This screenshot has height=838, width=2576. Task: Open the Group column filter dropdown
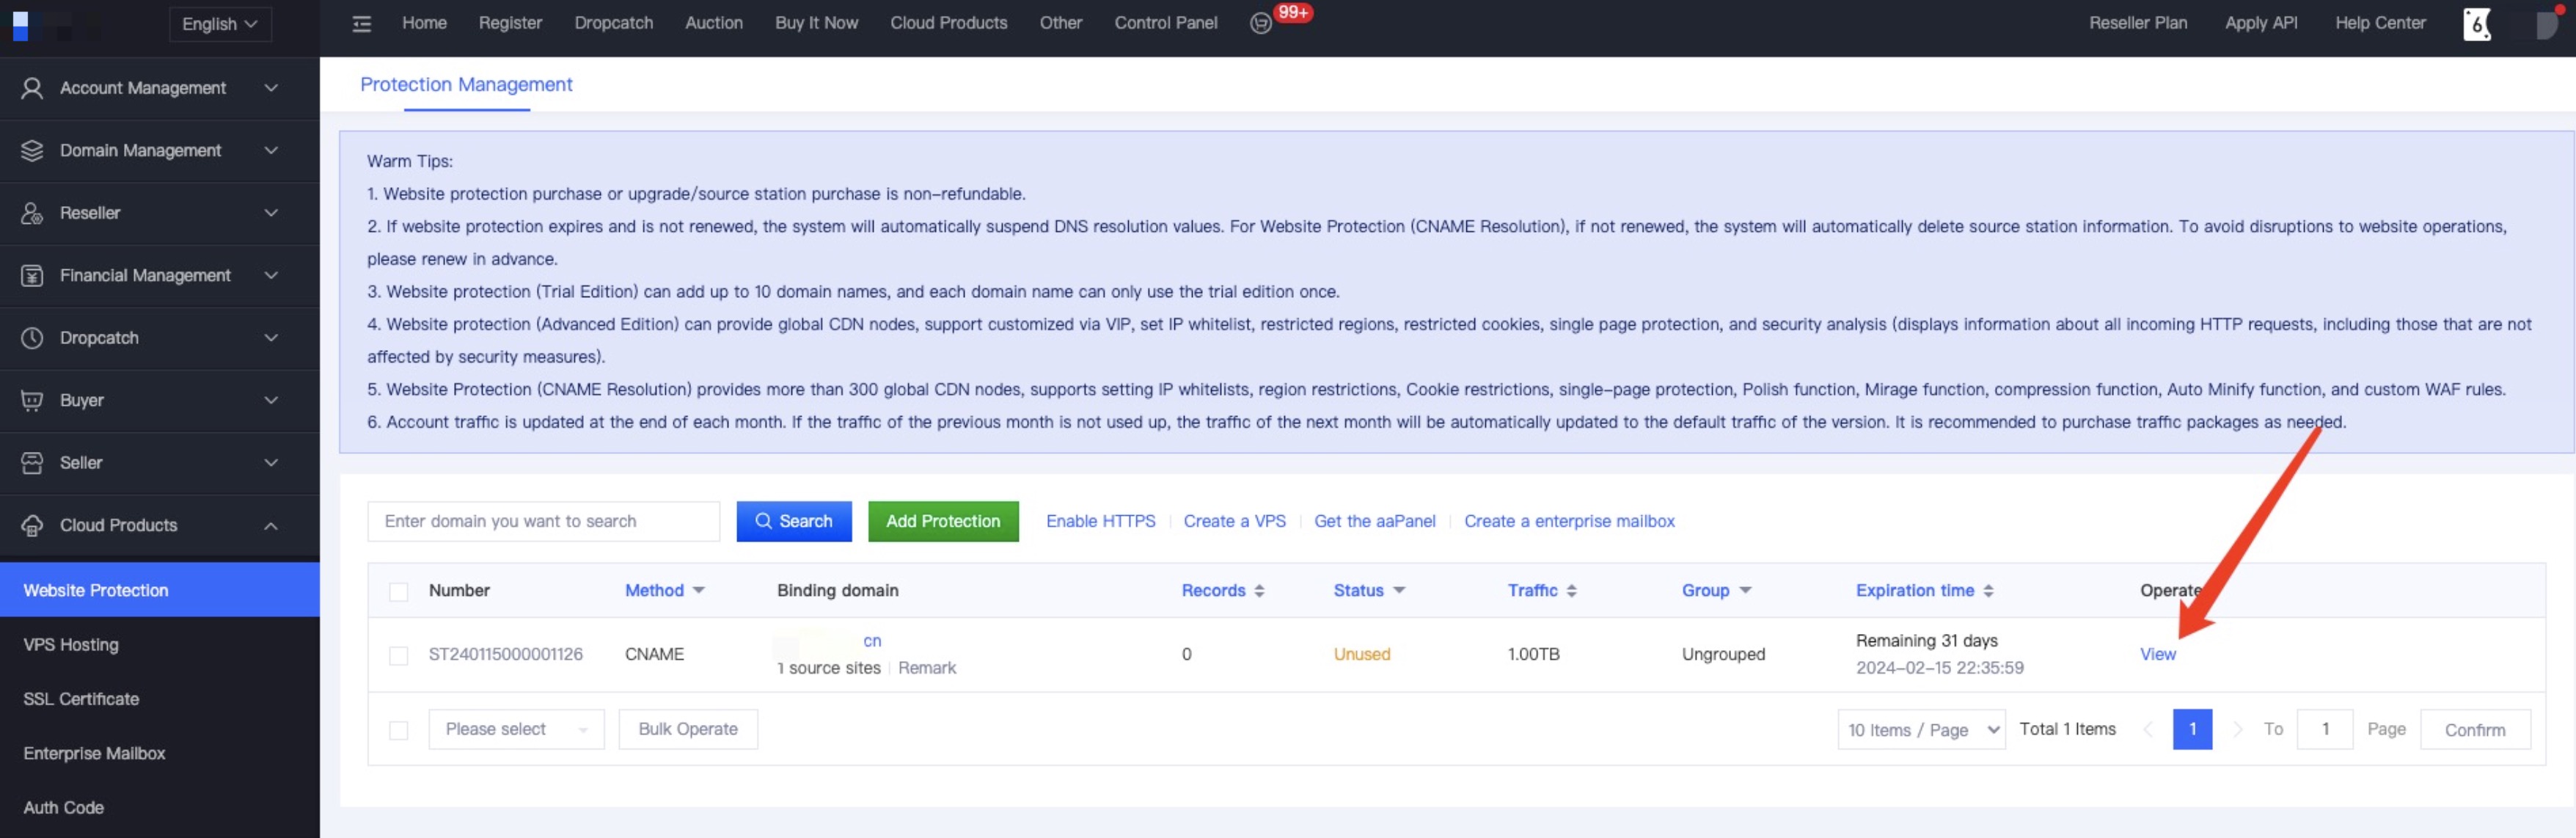(x=1745, y=591)
